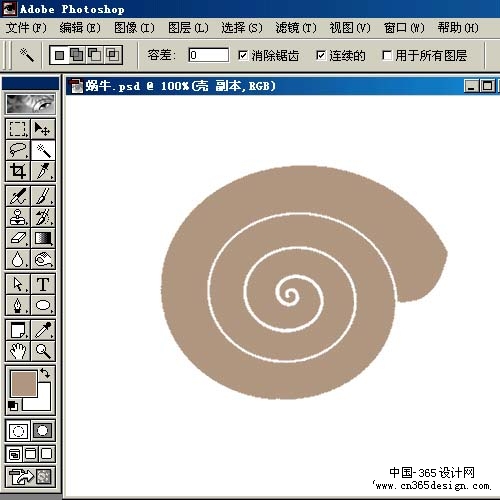The image size is (500, 500).
Task: Open the 滤镜(T) menu
Action: pos(296,28)
